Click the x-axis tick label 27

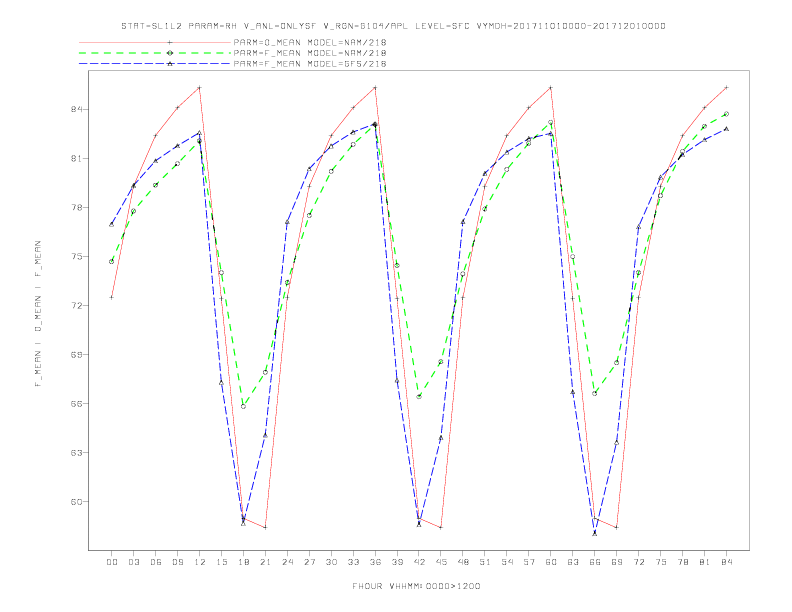pos(309,562)
